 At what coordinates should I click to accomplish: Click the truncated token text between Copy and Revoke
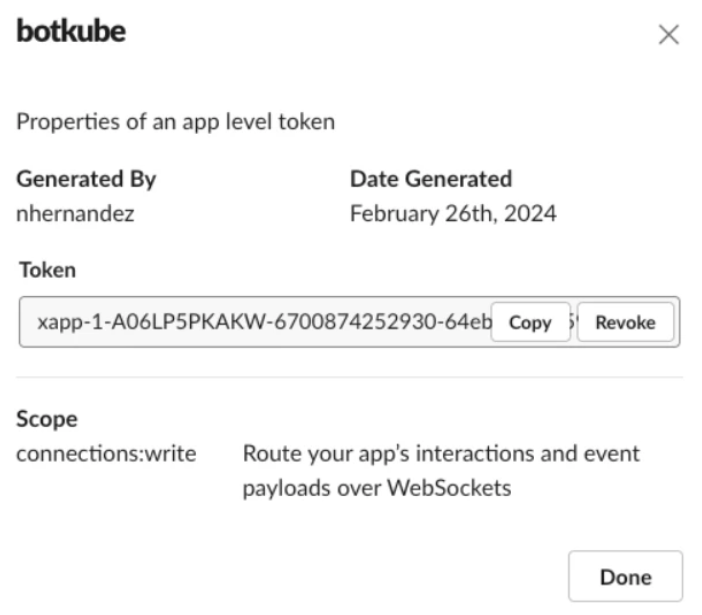[573, 322]
